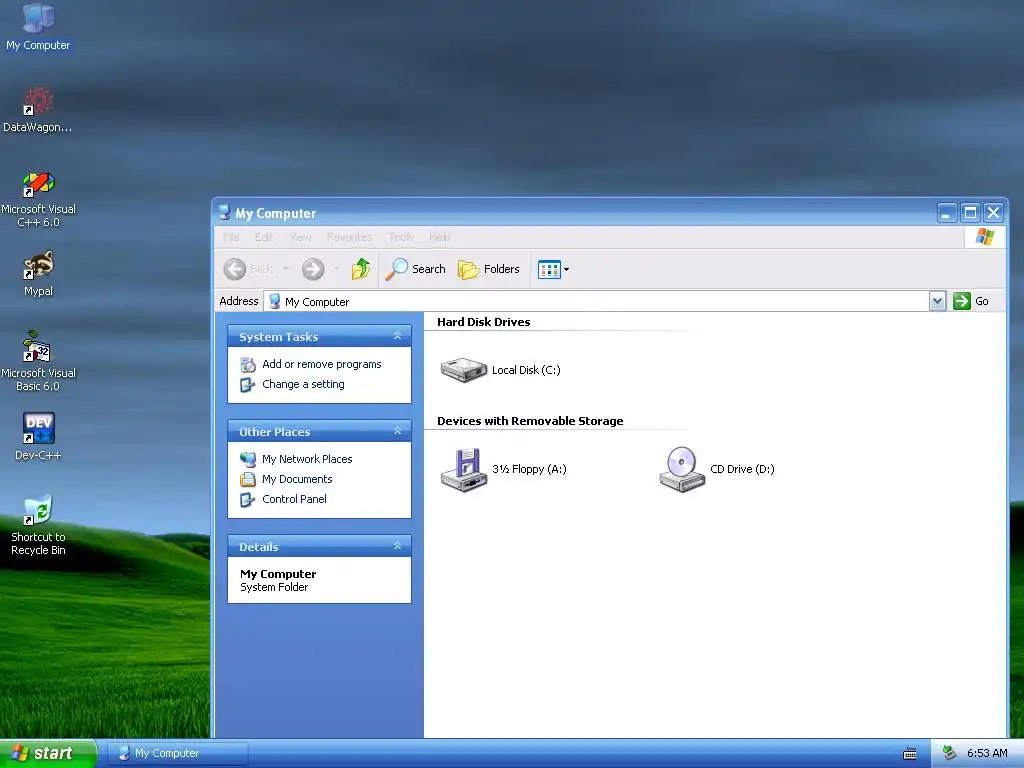Select Microsoft Visual C++ 6.0 desktop icon
Screen dimensions: 1024x768
pyautogui.click(x=38, y=199)
